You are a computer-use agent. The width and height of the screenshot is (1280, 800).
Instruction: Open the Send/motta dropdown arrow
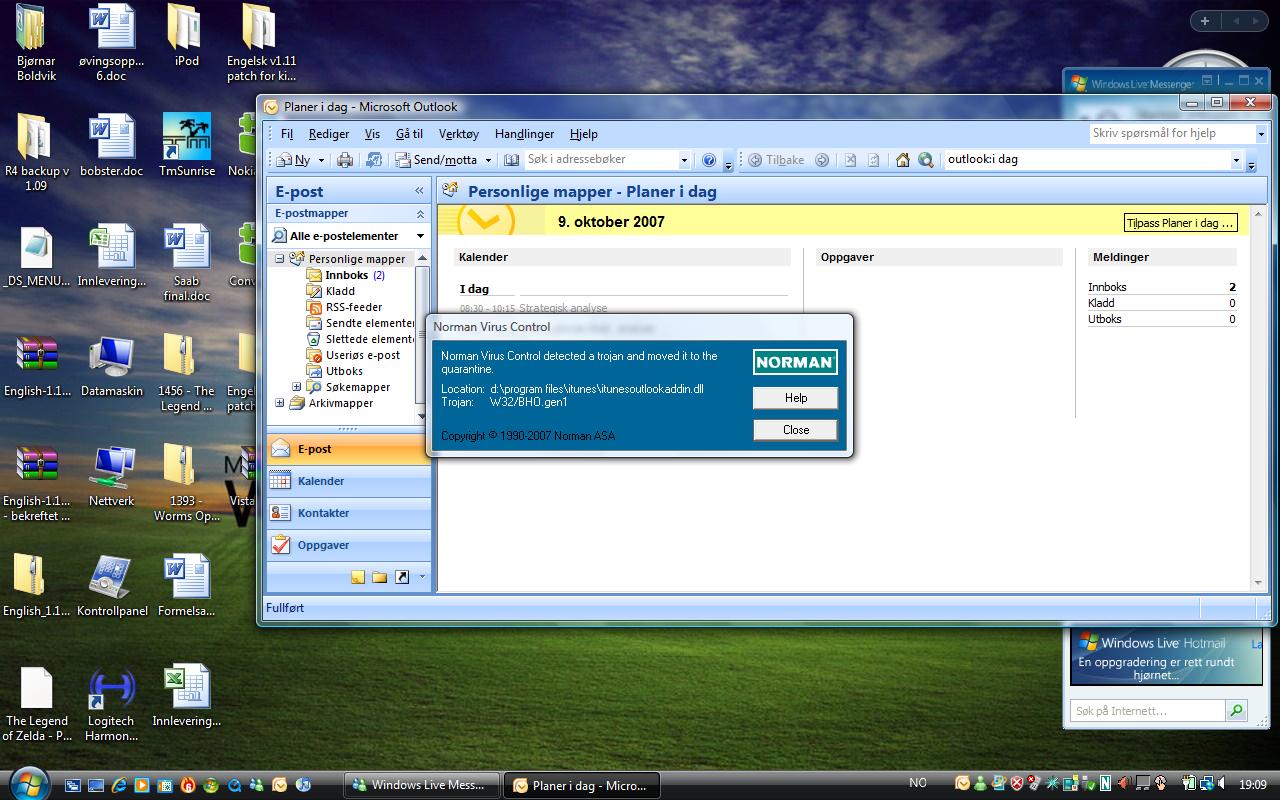pos(488,160)
